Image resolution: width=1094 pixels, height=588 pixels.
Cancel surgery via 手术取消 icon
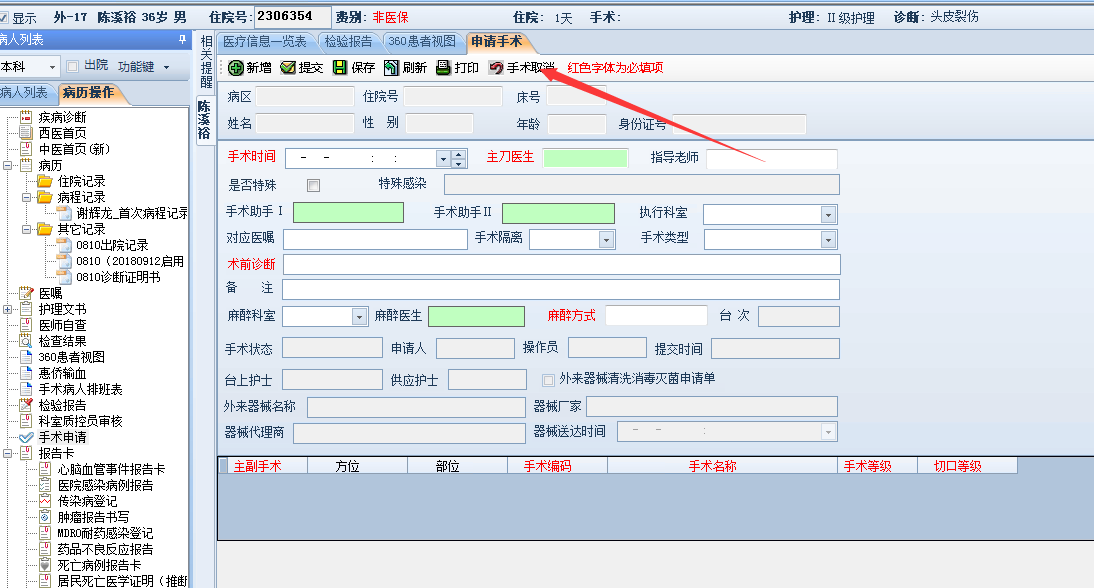(496, 68)
